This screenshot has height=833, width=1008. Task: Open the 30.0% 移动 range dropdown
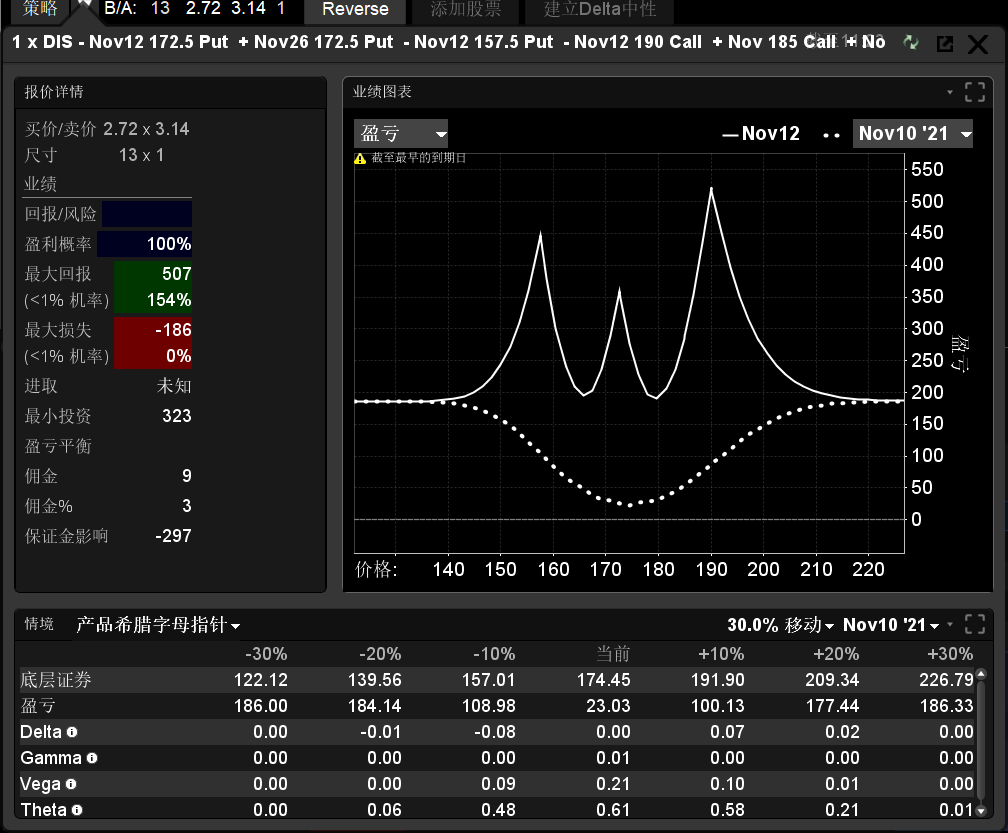[x=780, y=625]
